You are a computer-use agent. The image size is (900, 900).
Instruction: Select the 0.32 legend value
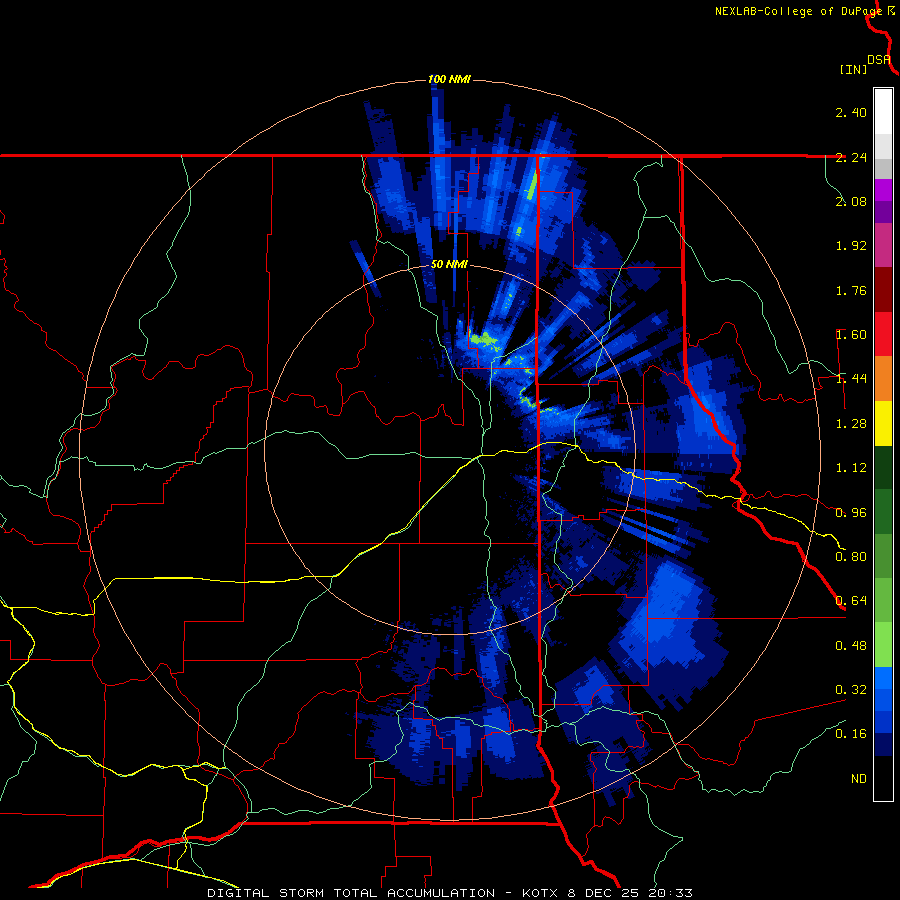(x=851, y=690)
